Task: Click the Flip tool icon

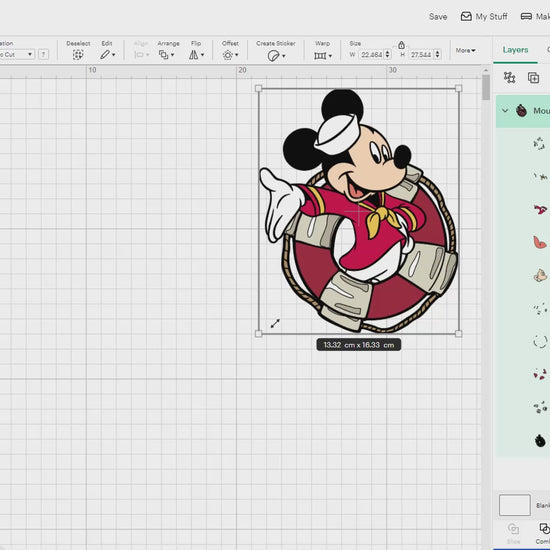Action: pyautogui.click(x=193, y=55)
